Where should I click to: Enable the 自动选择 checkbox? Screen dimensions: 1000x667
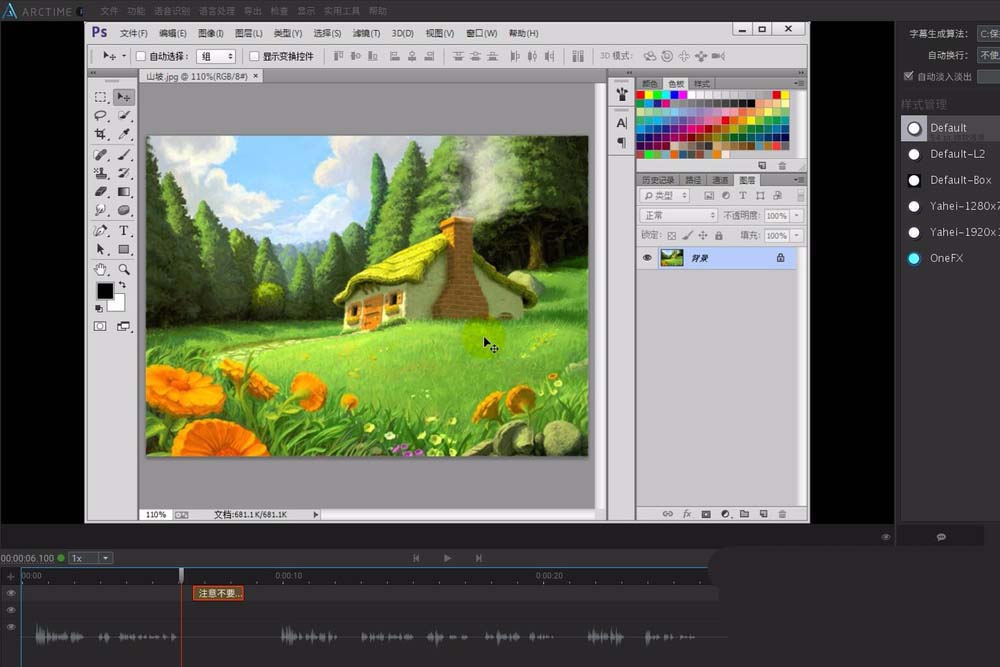[141, 56]
